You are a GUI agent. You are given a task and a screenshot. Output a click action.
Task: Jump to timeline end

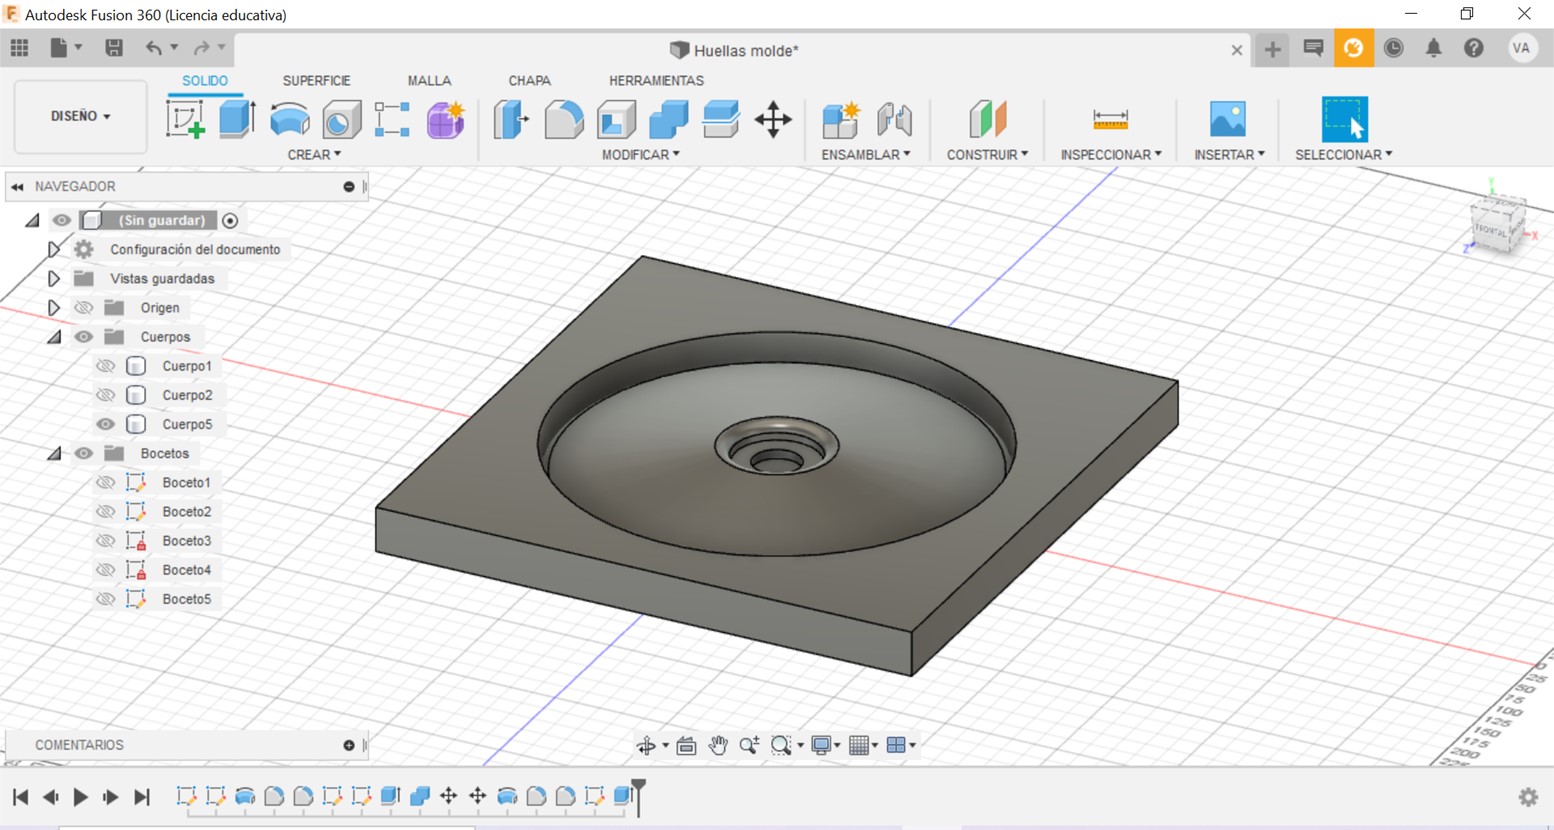[x=142, y=797]
